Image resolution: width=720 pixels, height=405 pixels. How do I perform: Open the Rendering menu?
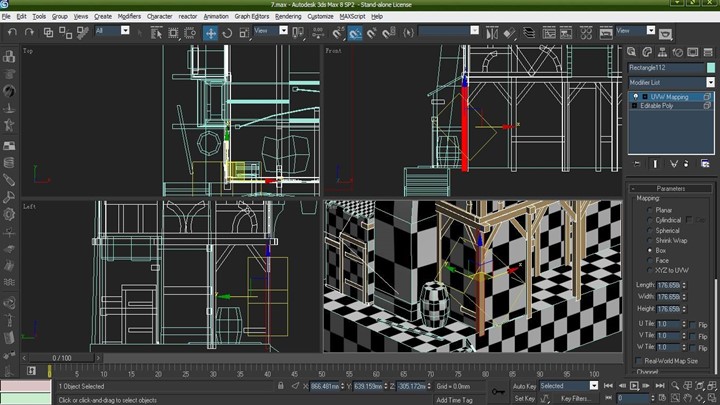[288, 16]
